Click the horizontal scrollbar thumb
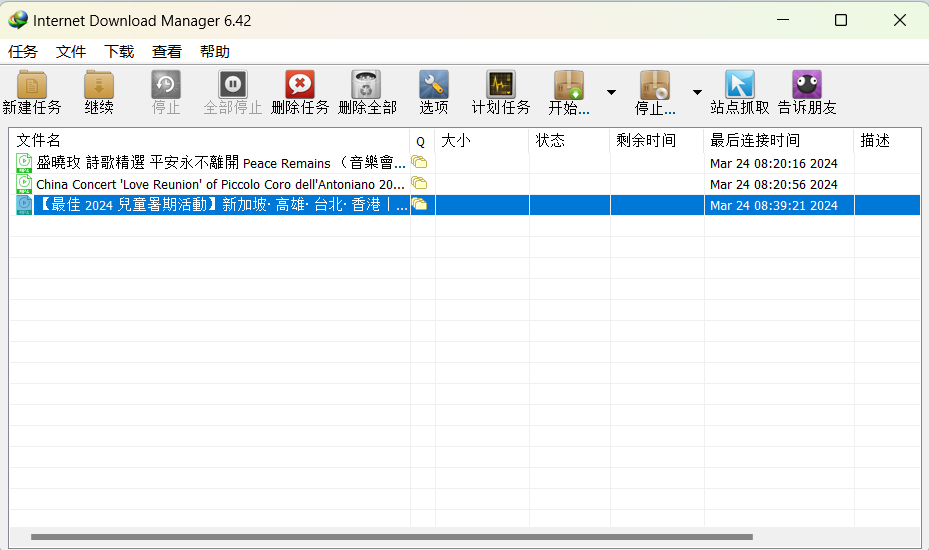Screen dimensions: 929x550 (x=392, y=537)
